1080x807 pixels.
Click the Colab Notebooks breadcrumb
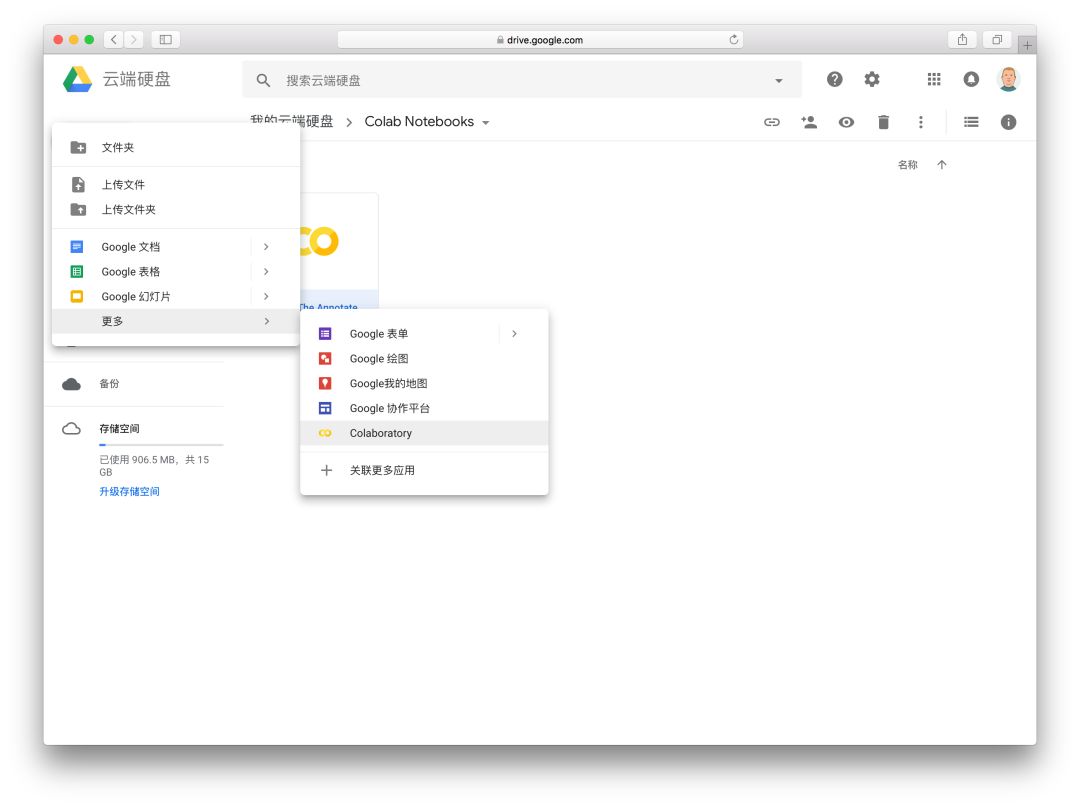pyautogui.click(x=419, y=122)
